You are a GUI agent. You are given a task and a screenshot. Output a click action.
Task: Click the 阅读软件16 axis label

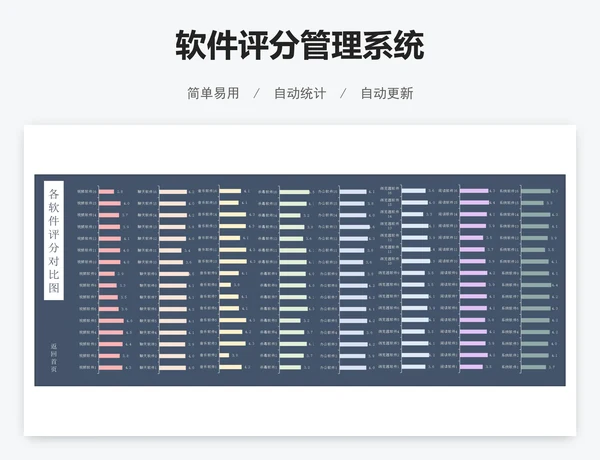tap(448, 190)
